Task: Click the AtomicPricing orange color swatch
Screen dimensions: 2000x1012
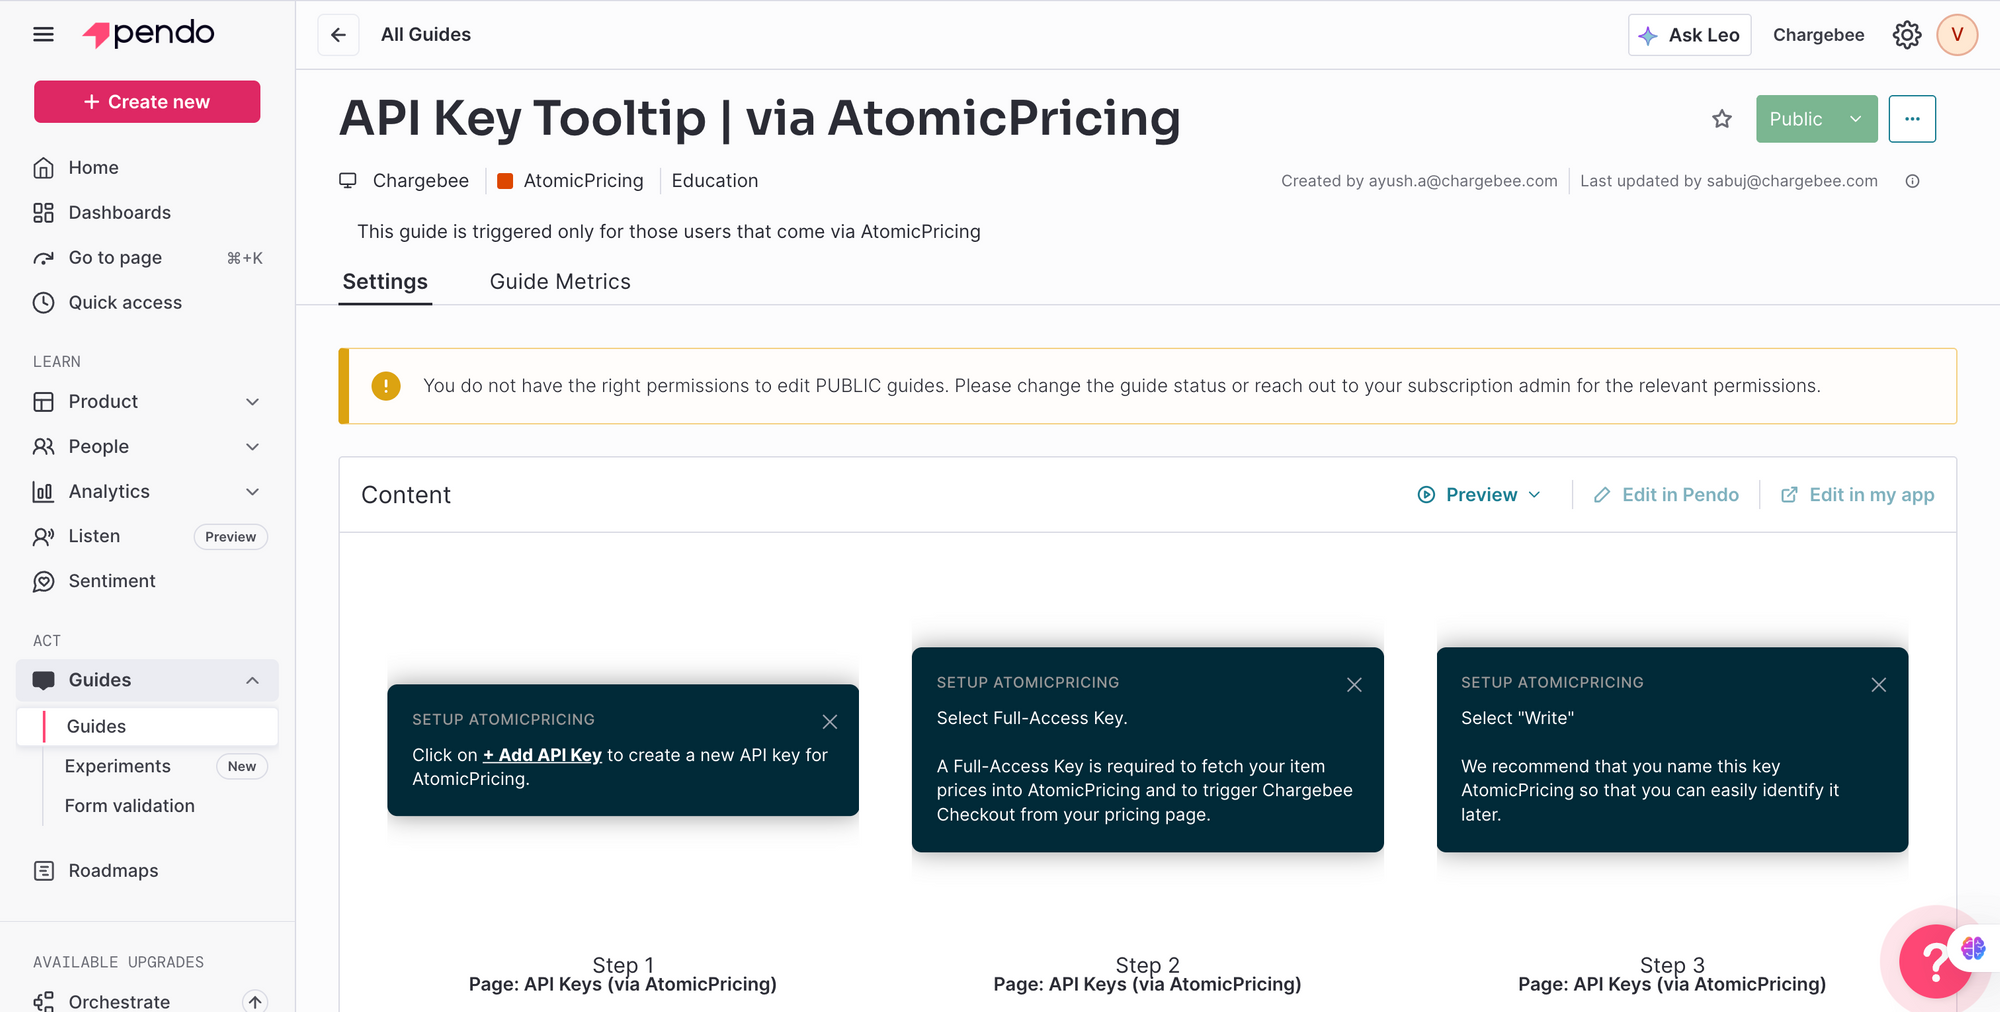Action: click(x=505, y=181)
